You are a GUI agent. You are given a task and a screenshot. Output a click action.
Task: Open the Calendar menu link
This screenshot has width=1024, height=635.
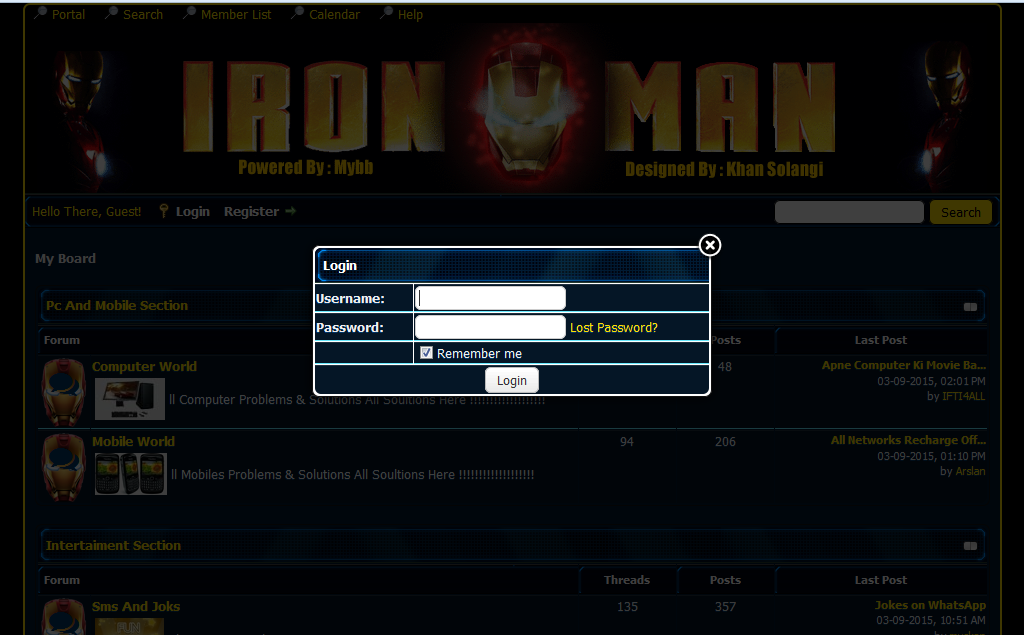pyautogui.click(x=334, y=14)
